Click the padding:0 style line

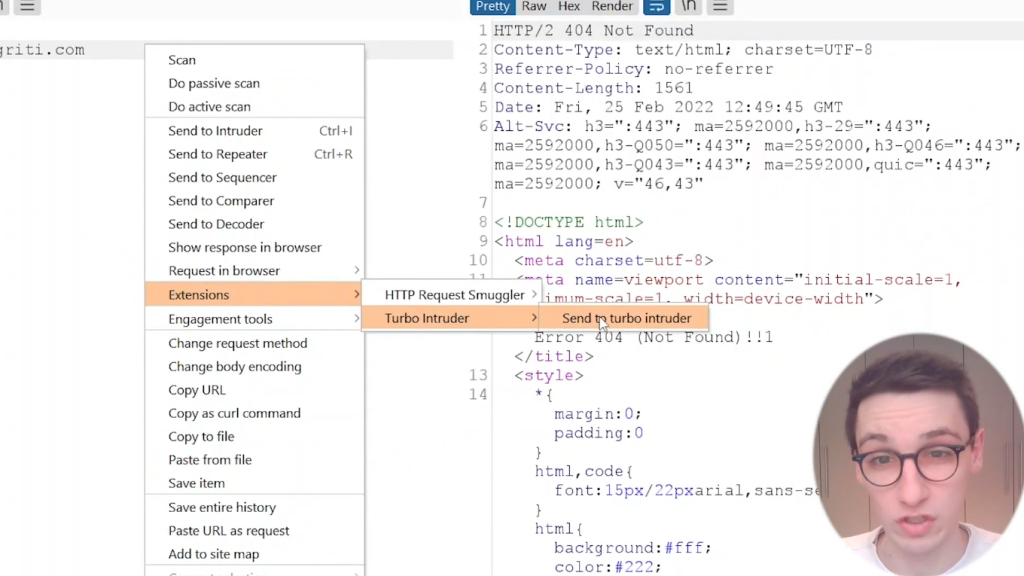point(599,433)
